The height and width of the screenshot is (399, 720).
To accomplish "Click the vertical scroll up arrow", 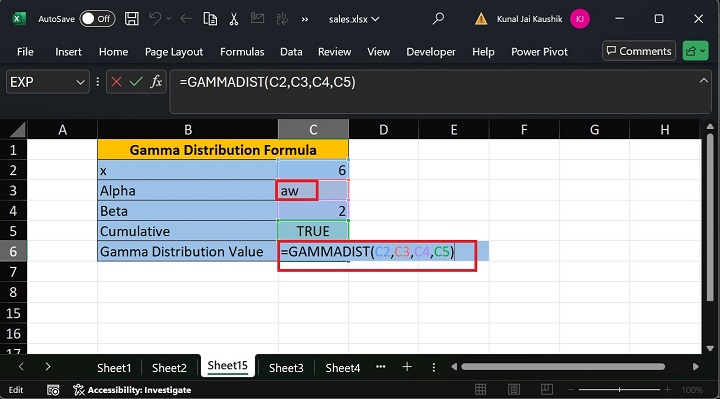I will pyautogui.click(x=710, y=126).
